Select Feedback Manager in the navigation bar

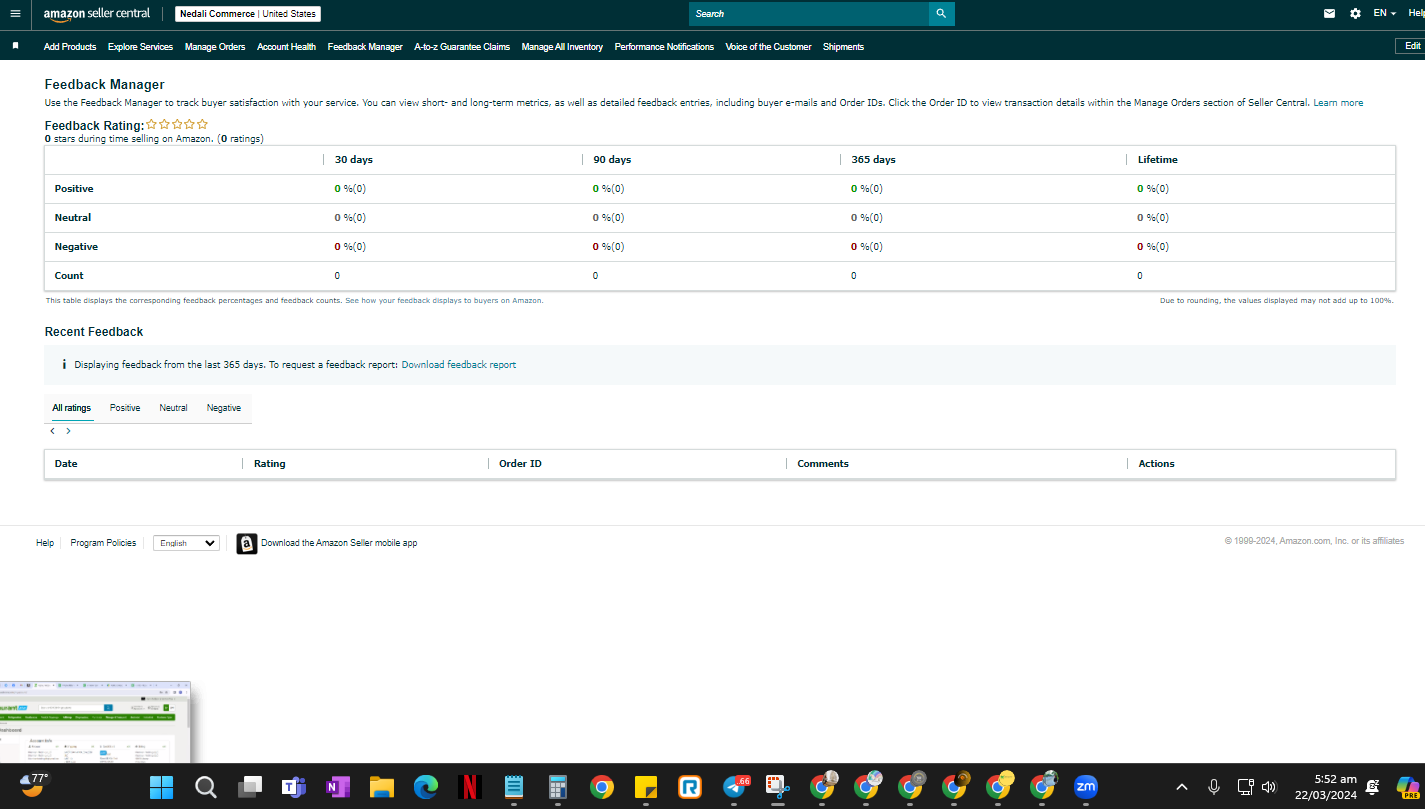[365, 47]
